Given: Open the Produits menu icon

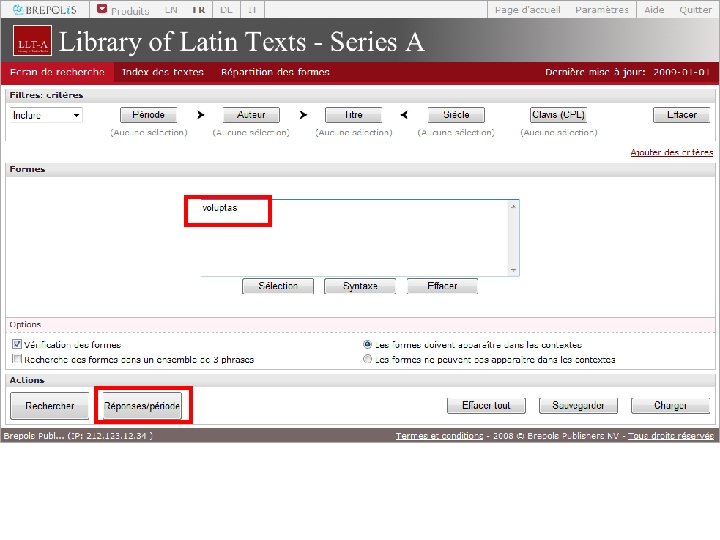Looking at the screenshot, I should click(x=102, y=9).
